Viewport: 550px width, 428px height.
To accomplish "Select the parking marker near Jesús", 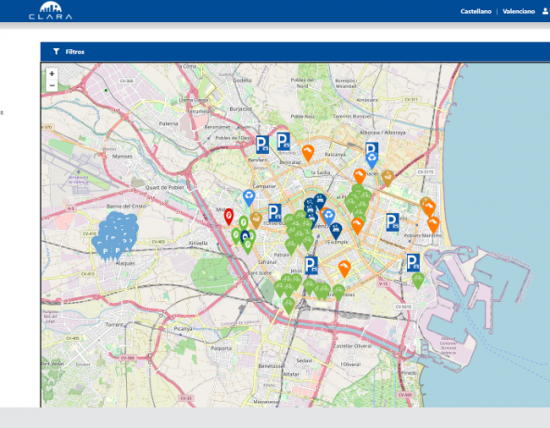I will click(311, 265).
